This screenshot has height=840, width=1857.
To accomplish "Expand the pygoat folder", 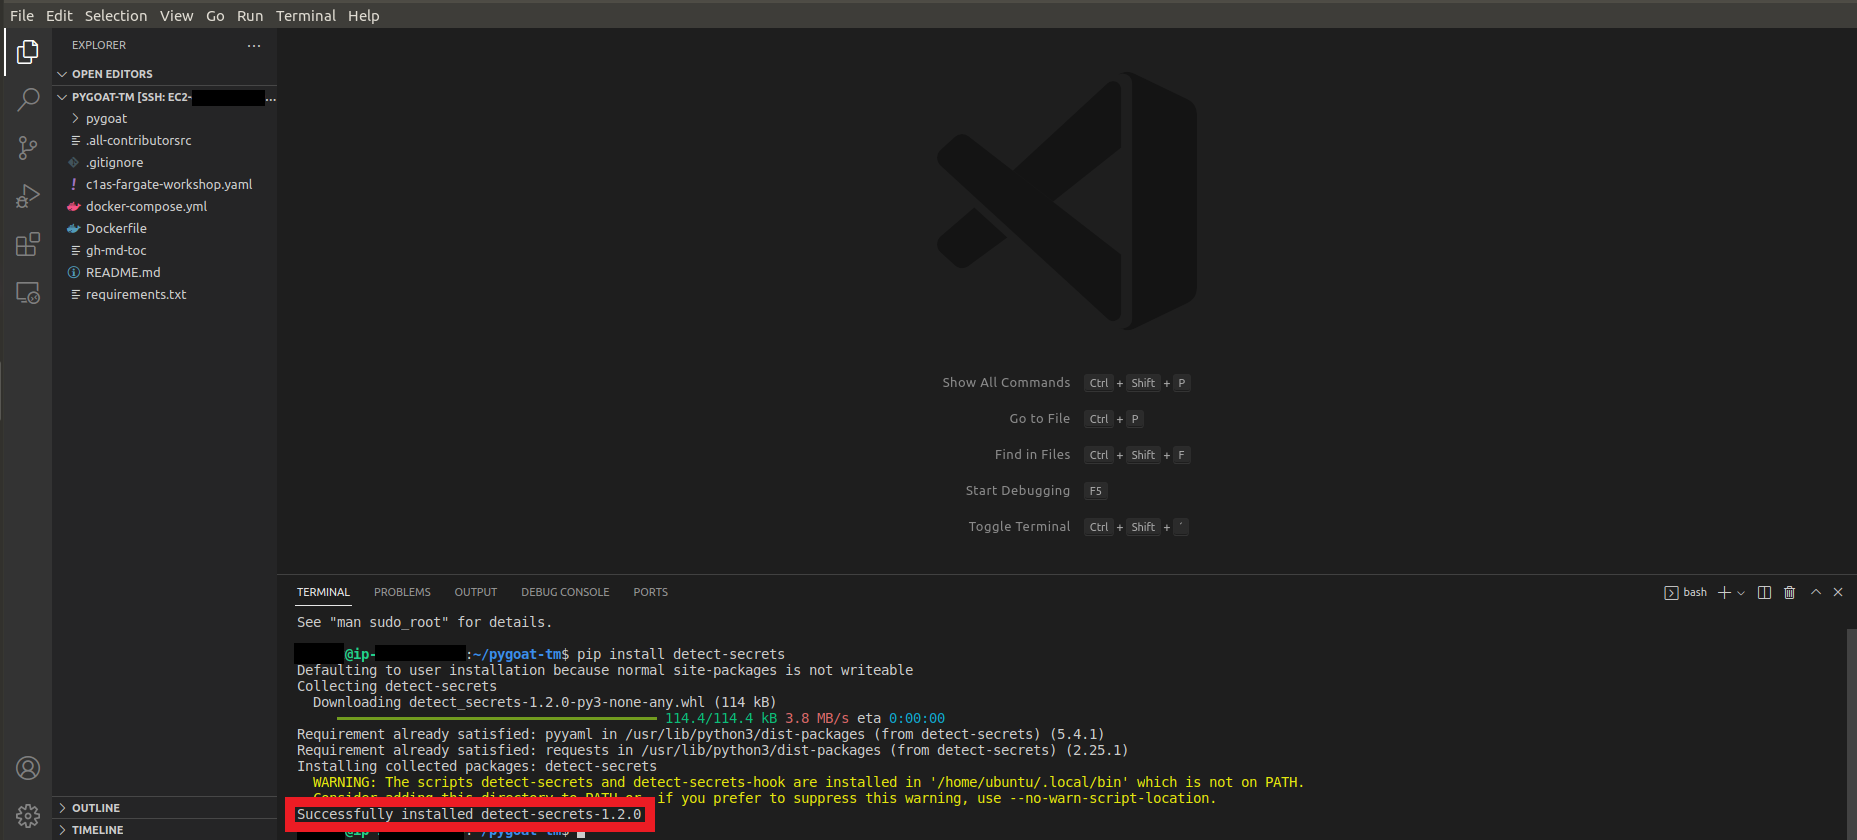I will [164, 118].
